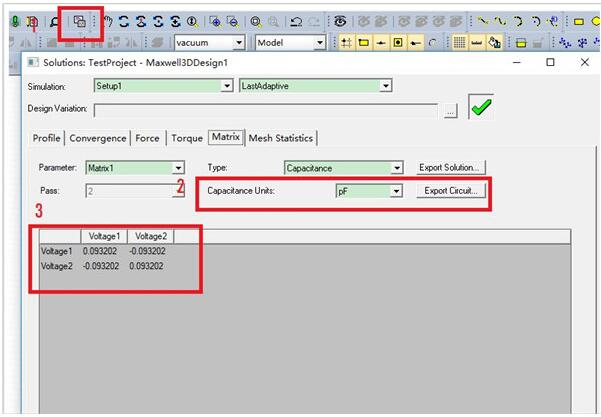
Task: Select Voltage2 row's -0.093202 value
Action: pos(101,266)
